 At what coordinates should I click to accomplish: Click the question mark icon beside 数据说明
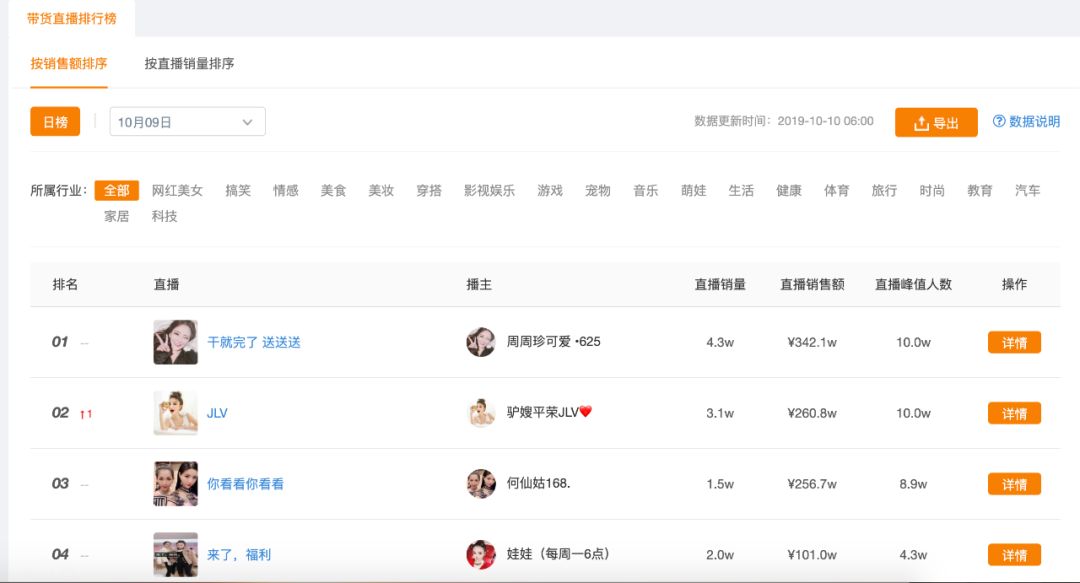(x=999, y=122)
